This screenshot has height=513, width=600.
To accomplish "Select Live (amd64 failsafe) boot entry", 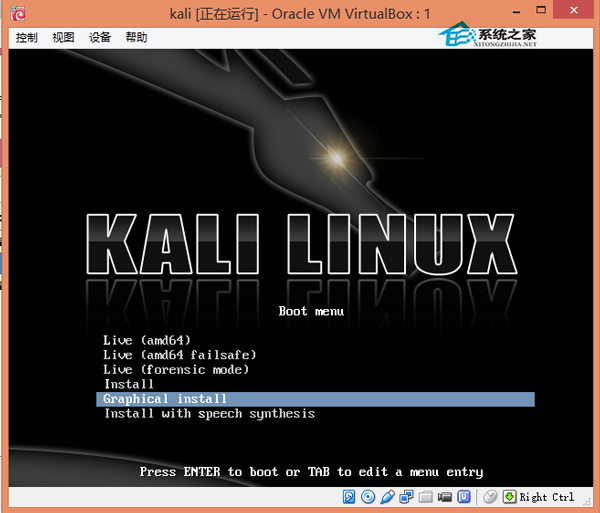I will tap(179, 355).
